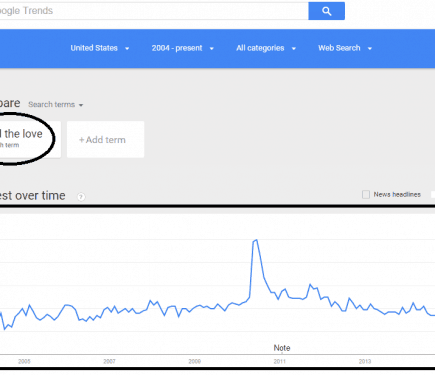Click the arrow beside United States

[127, 49]
